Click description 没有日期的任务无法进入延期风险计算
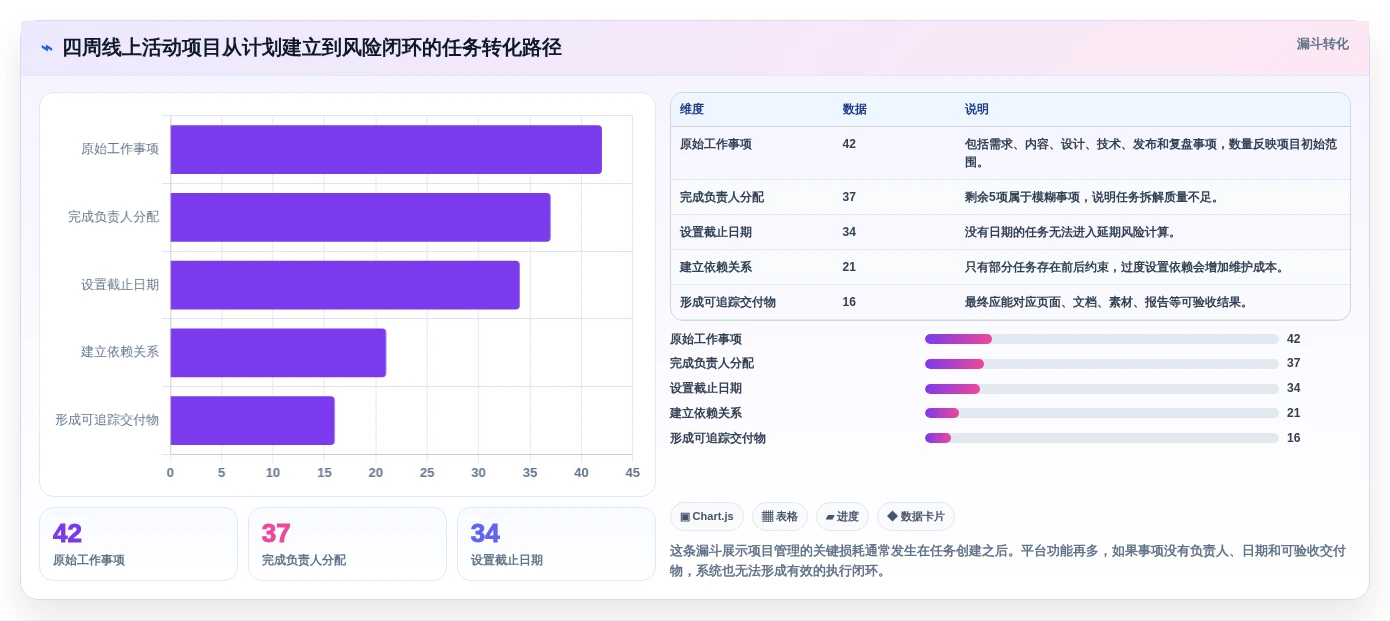The image size is (1390, 621). [1071, 232]
